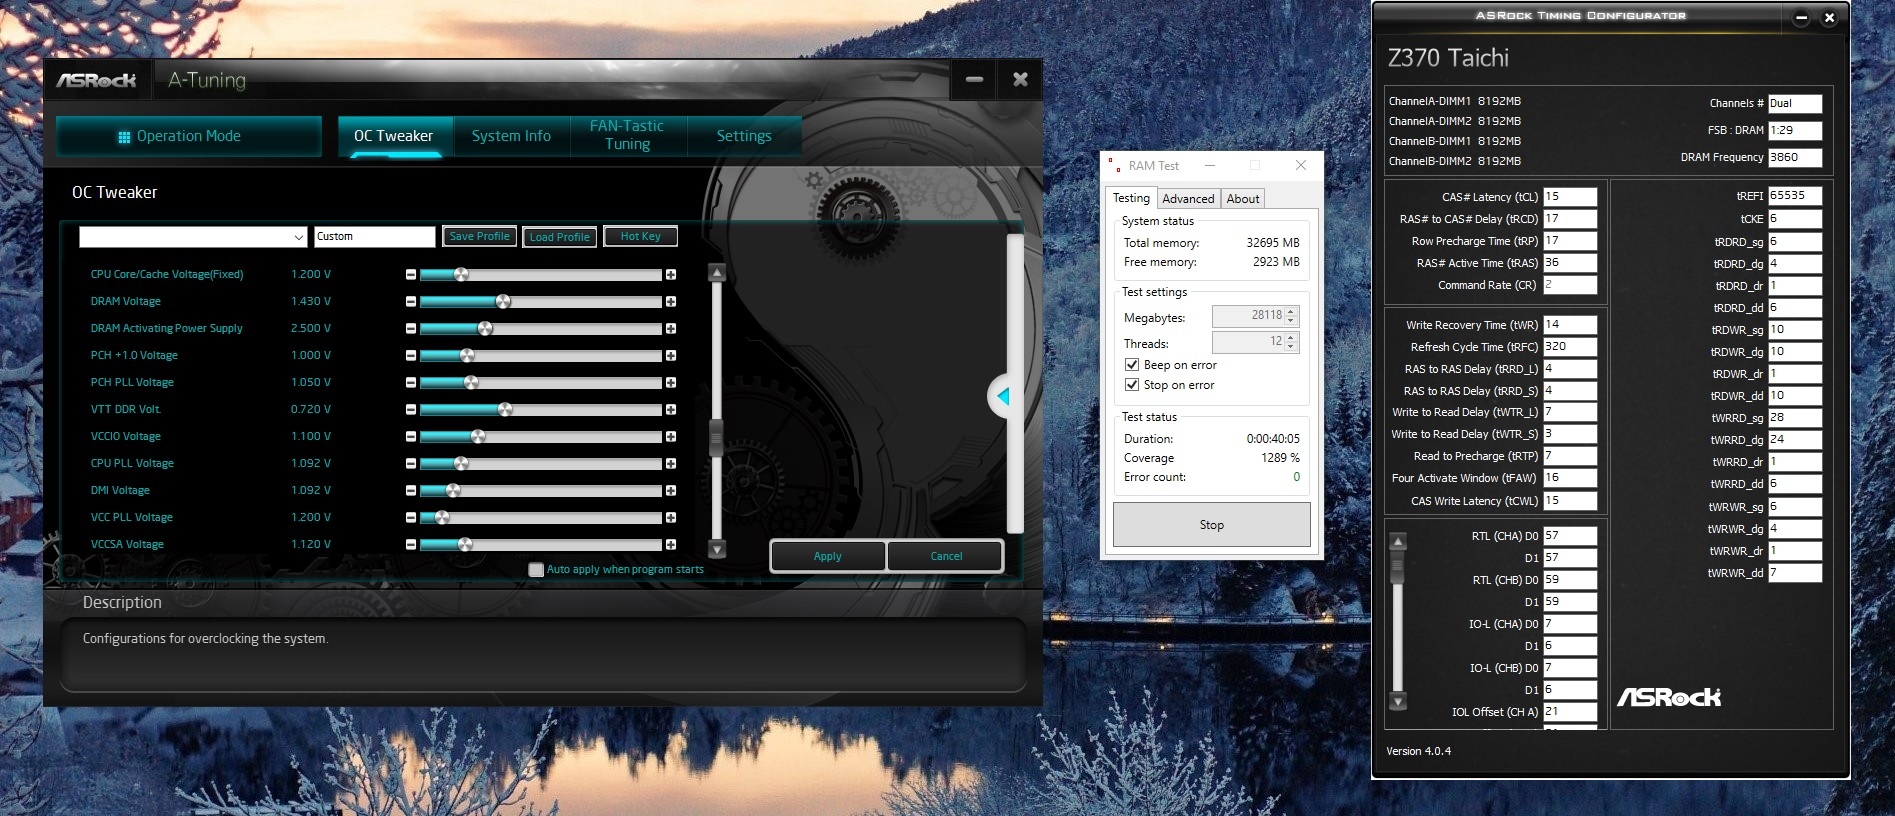Toggle Beep on error checkbox
This screenshot has height=816, width=1895.
click(x=1132, y=365)
